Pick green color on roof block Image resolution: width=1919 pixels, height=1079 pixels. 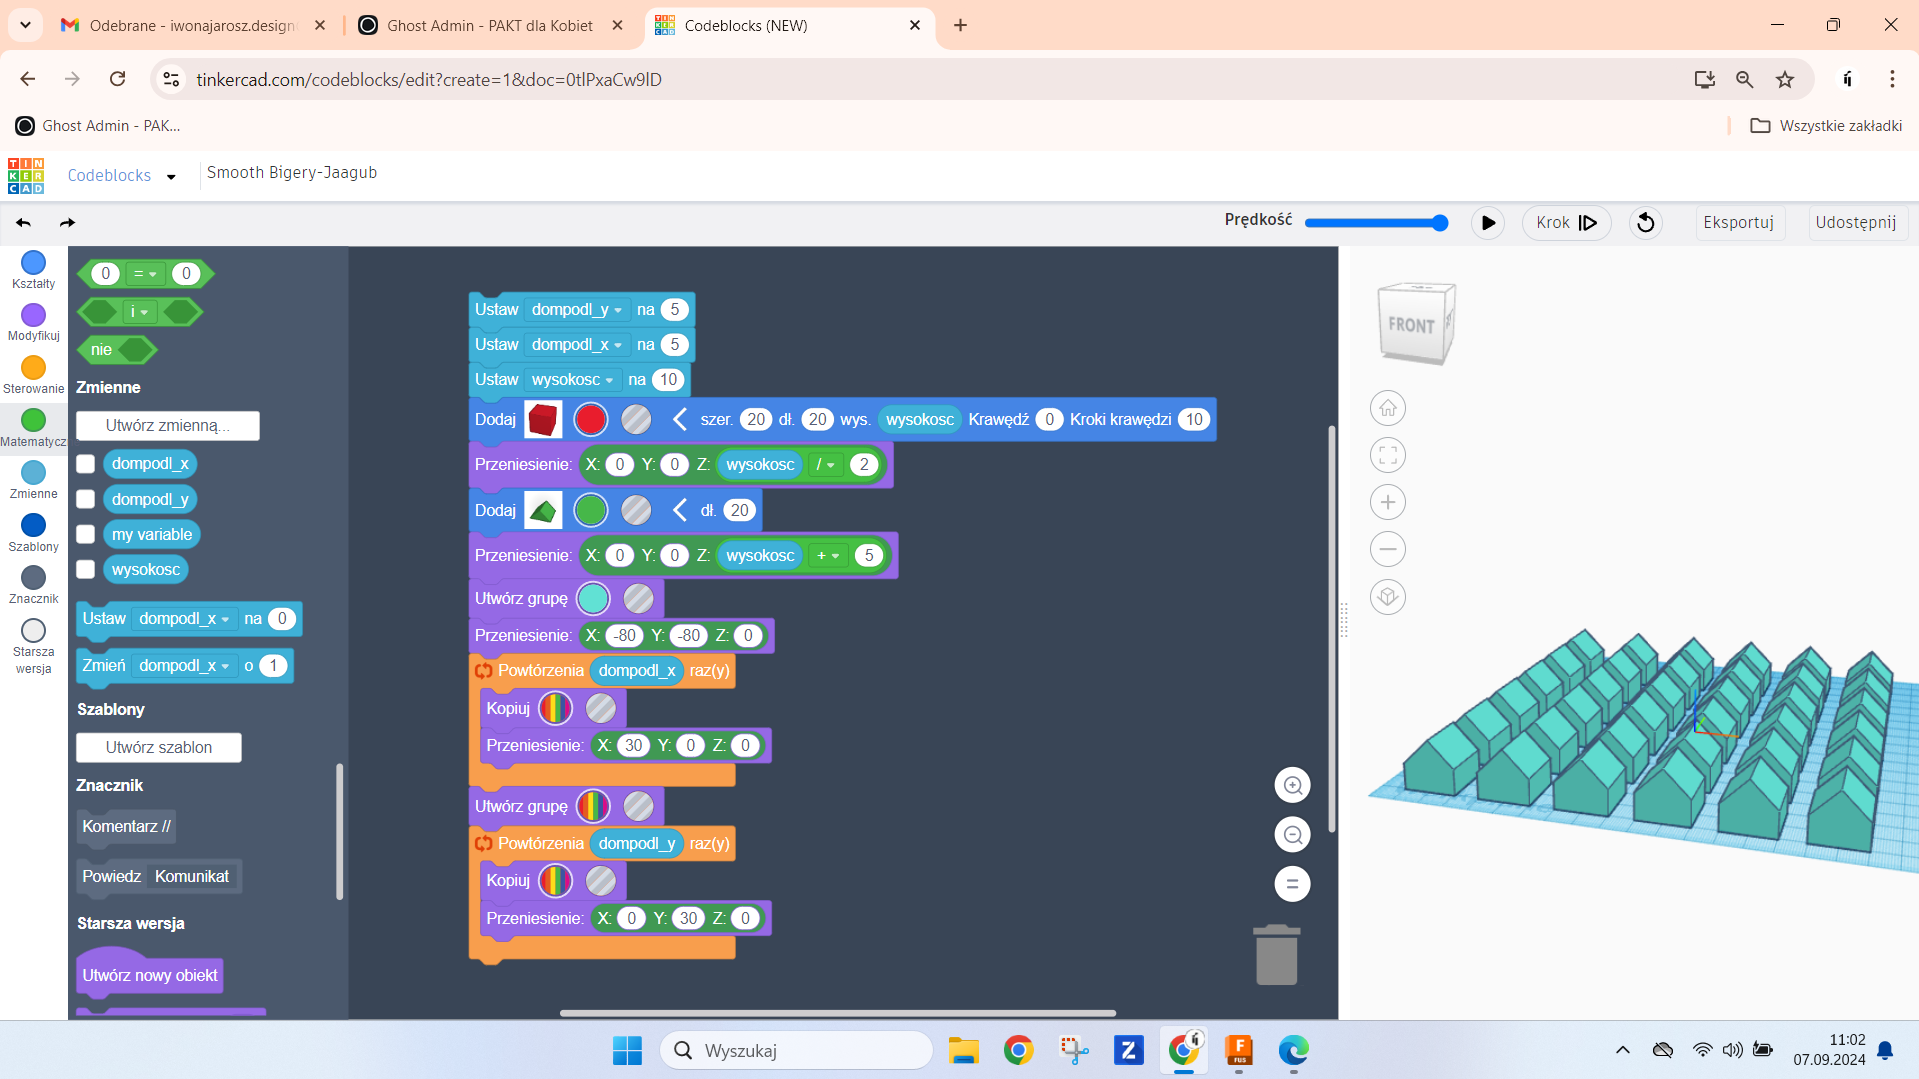[590, 510]
